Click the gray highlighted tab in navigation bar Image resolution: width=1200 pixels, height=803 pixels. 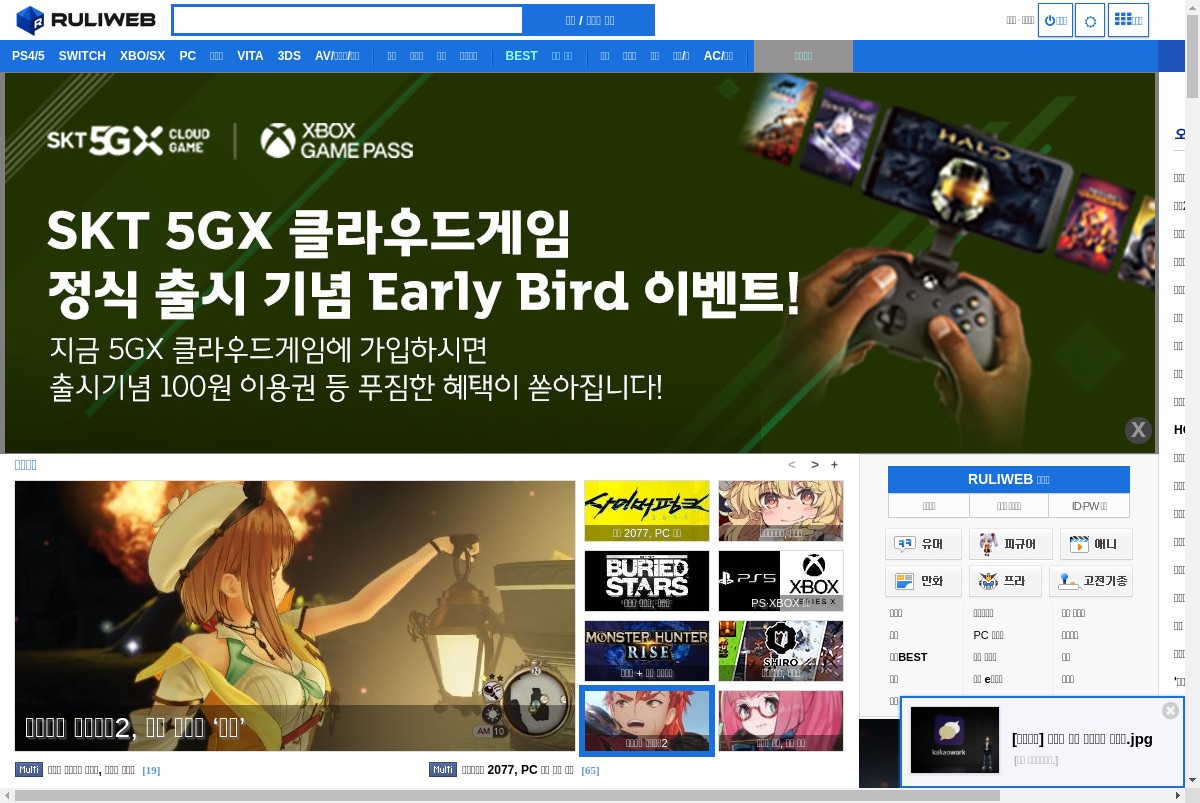(x=803, y=56)
